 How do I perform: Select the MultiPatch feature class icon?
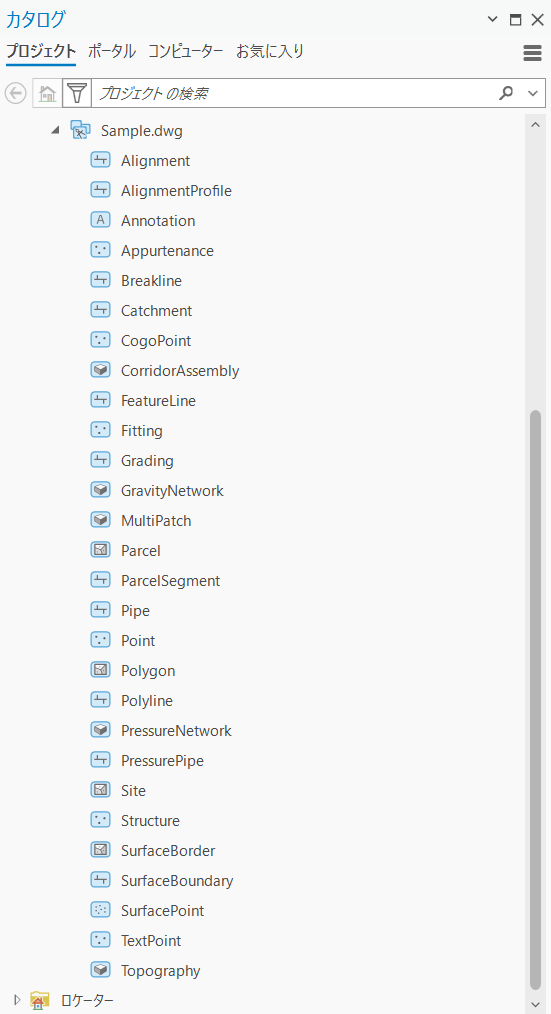pos(100,520)
